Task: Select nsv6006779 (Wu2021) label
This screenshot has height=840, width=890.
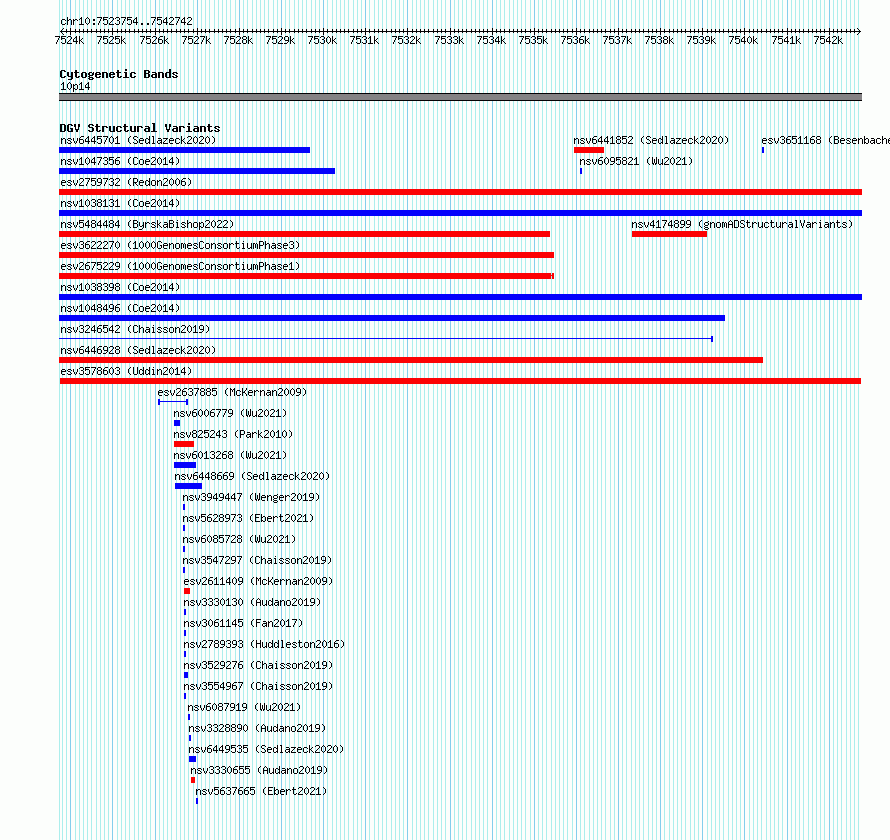Action: 230,413
